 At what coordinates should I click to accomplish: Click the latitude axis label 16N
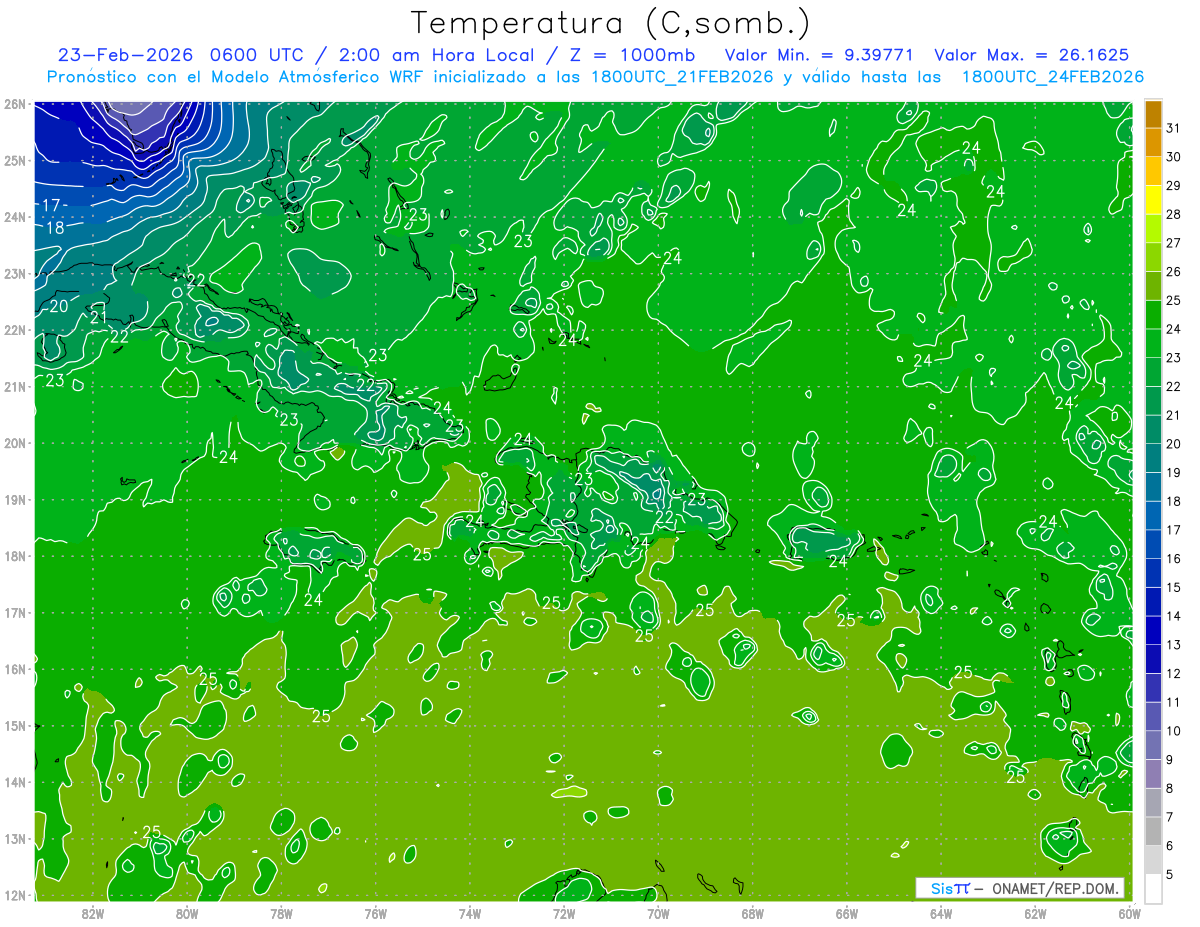(x=15, y=669)
